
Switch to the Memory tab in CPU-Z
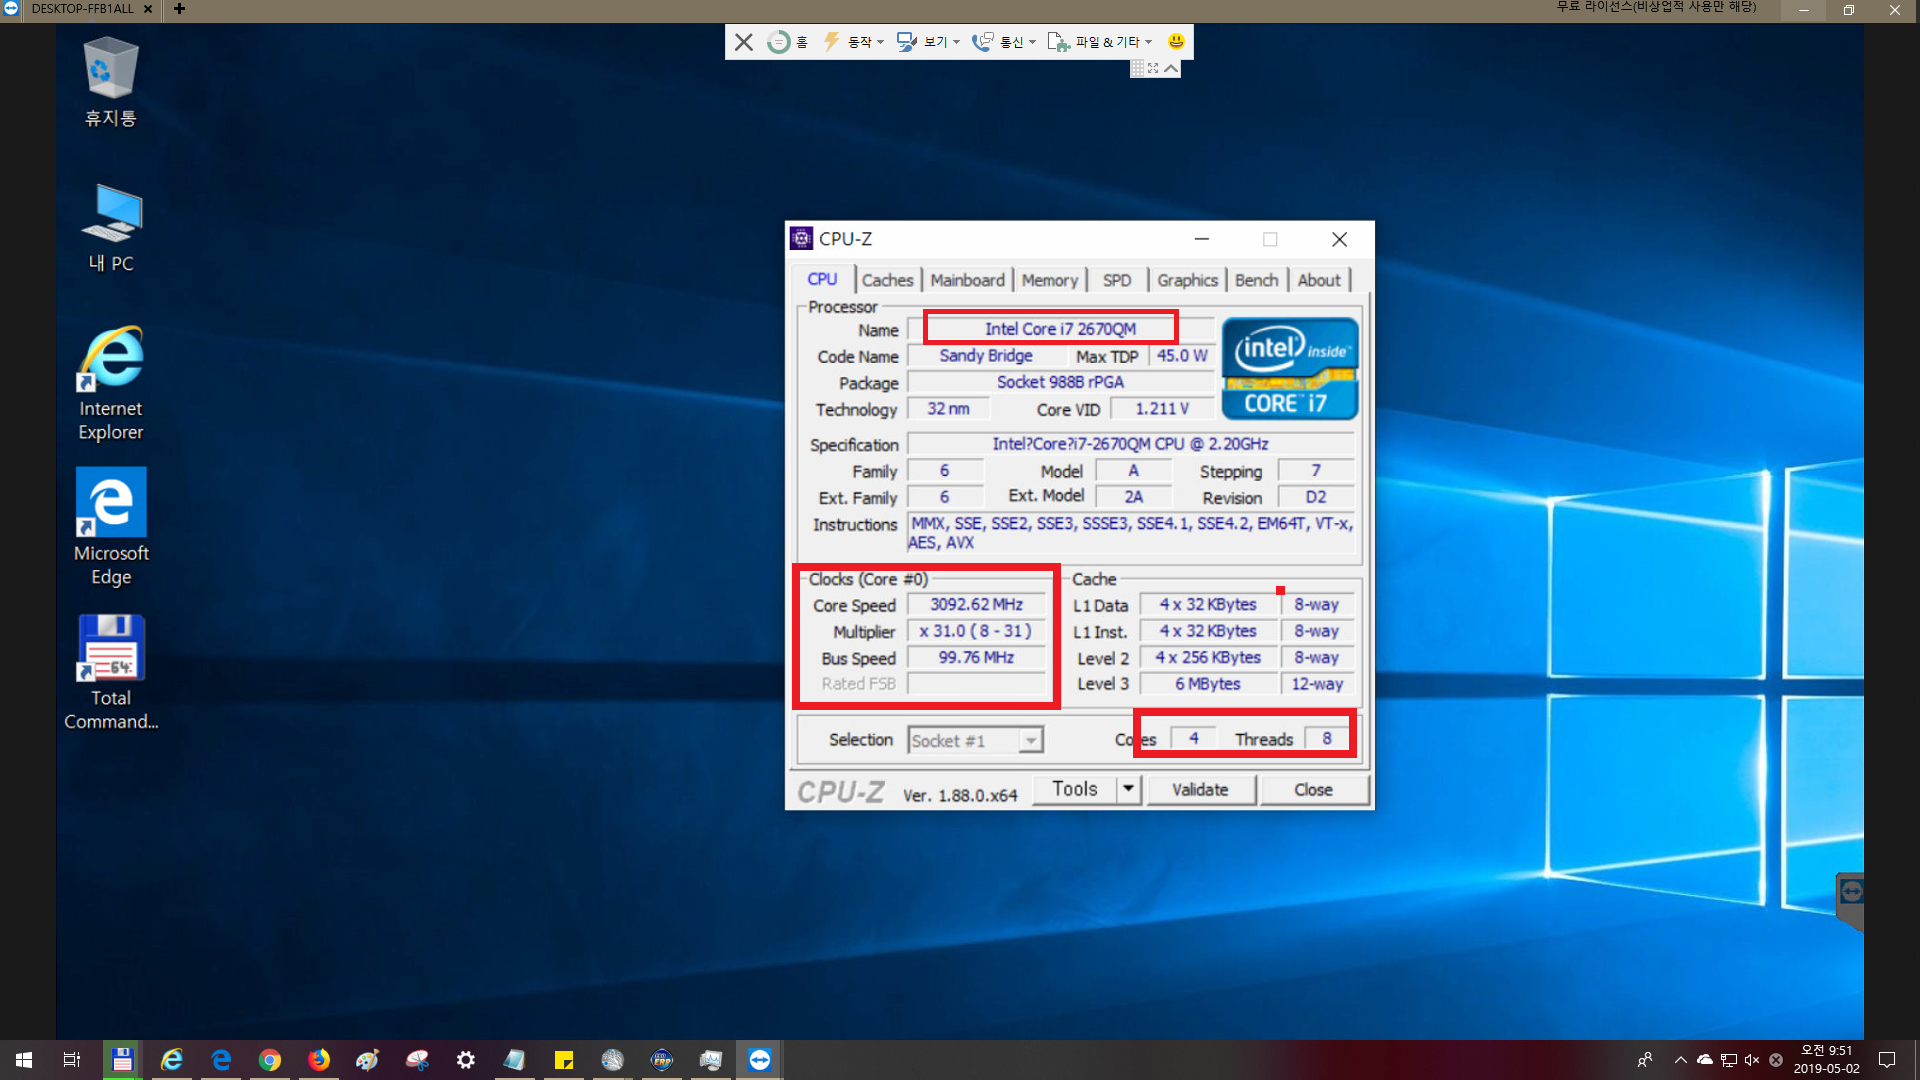[x=1049, y=281]
